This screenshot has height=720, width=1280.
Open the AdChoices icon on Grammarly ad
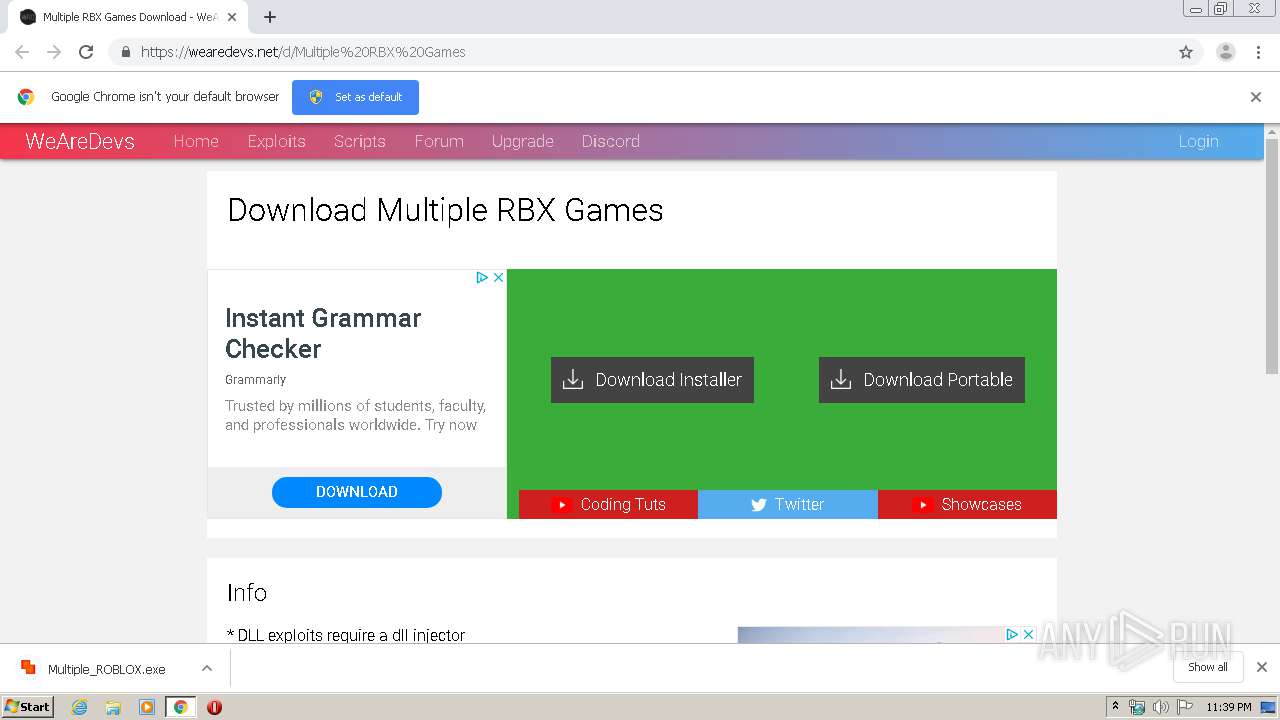(x=482, y=277)
